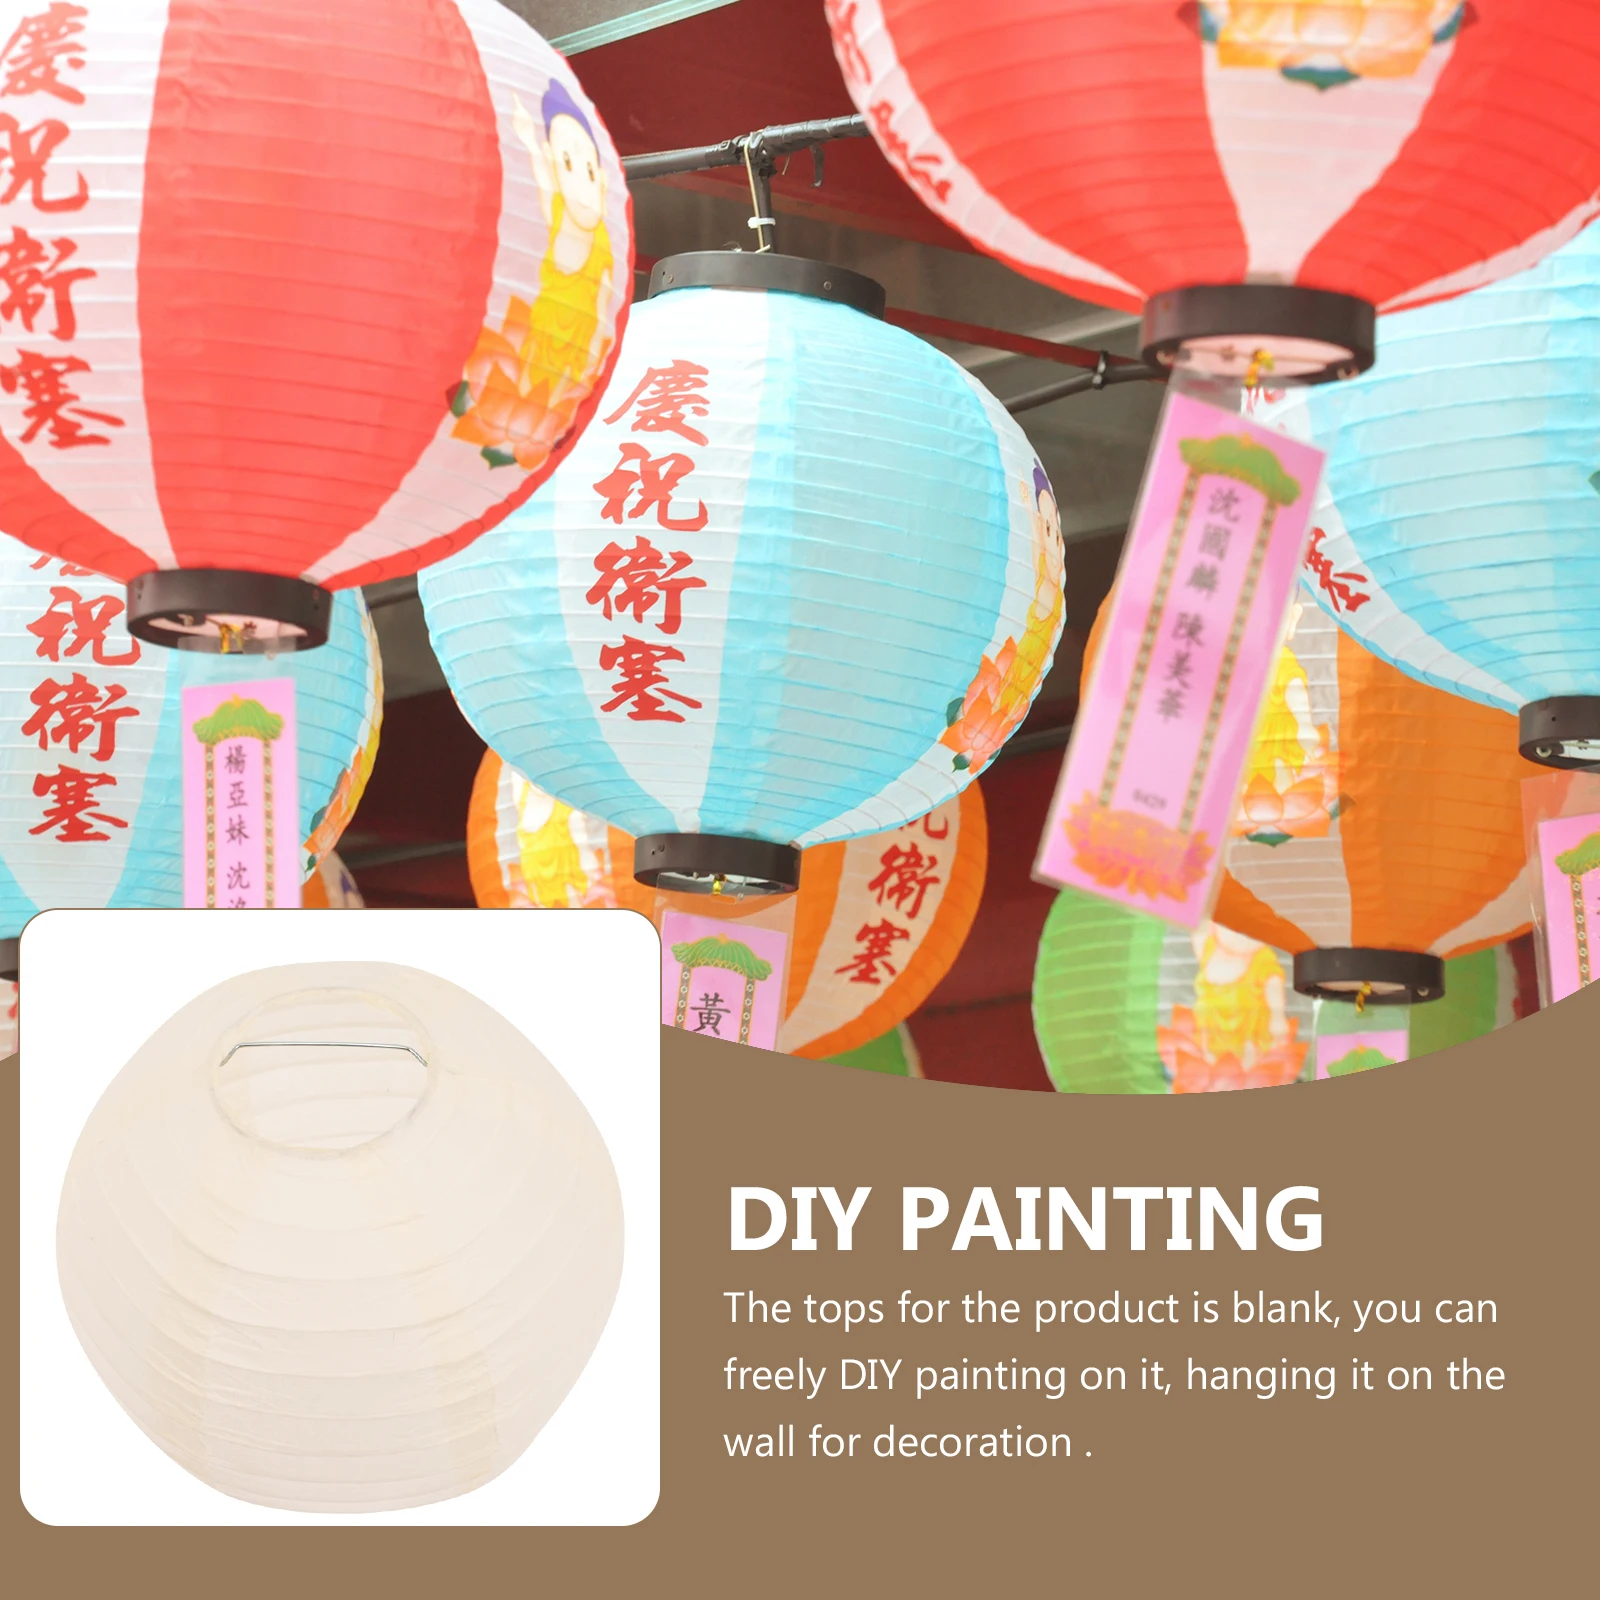The image size is (1600, 1600).
Task: Select the blank white lantern product image
Action: (340, 1217)
